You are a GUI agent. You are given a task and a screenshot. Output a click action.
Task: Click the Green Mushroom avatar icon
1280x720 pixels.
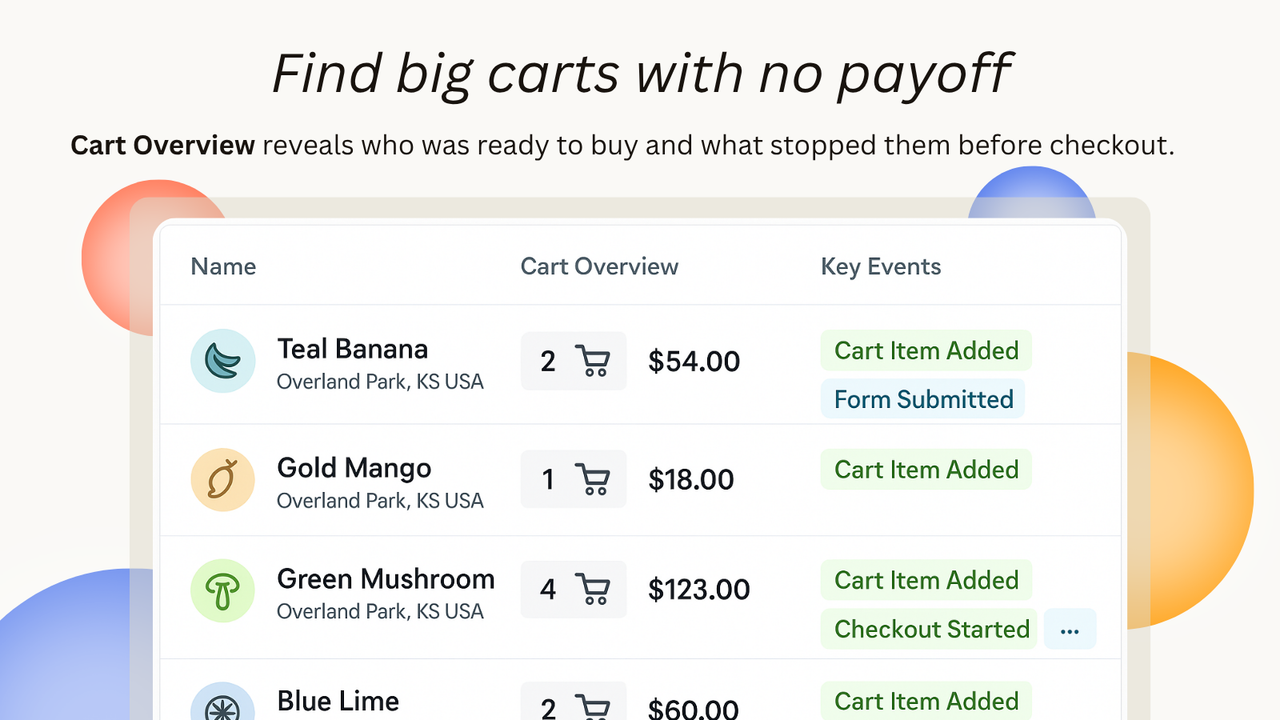(x=222, y=590)
